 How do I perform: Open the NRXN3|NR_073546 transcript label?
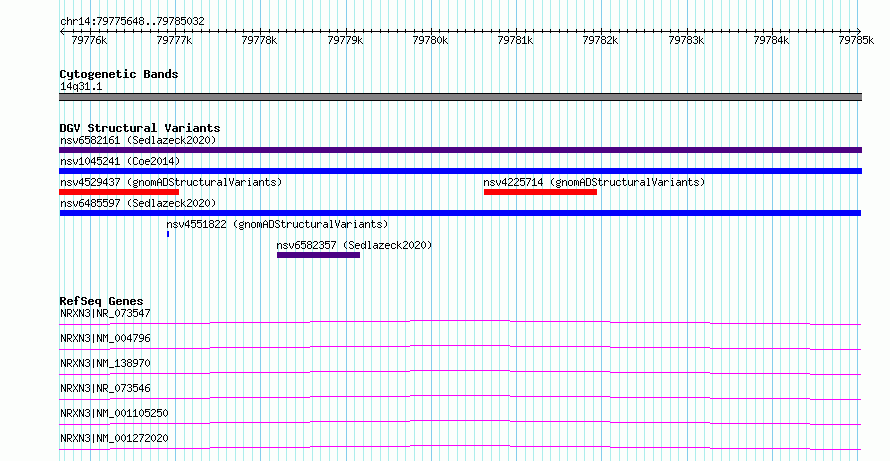pos(105,388)
